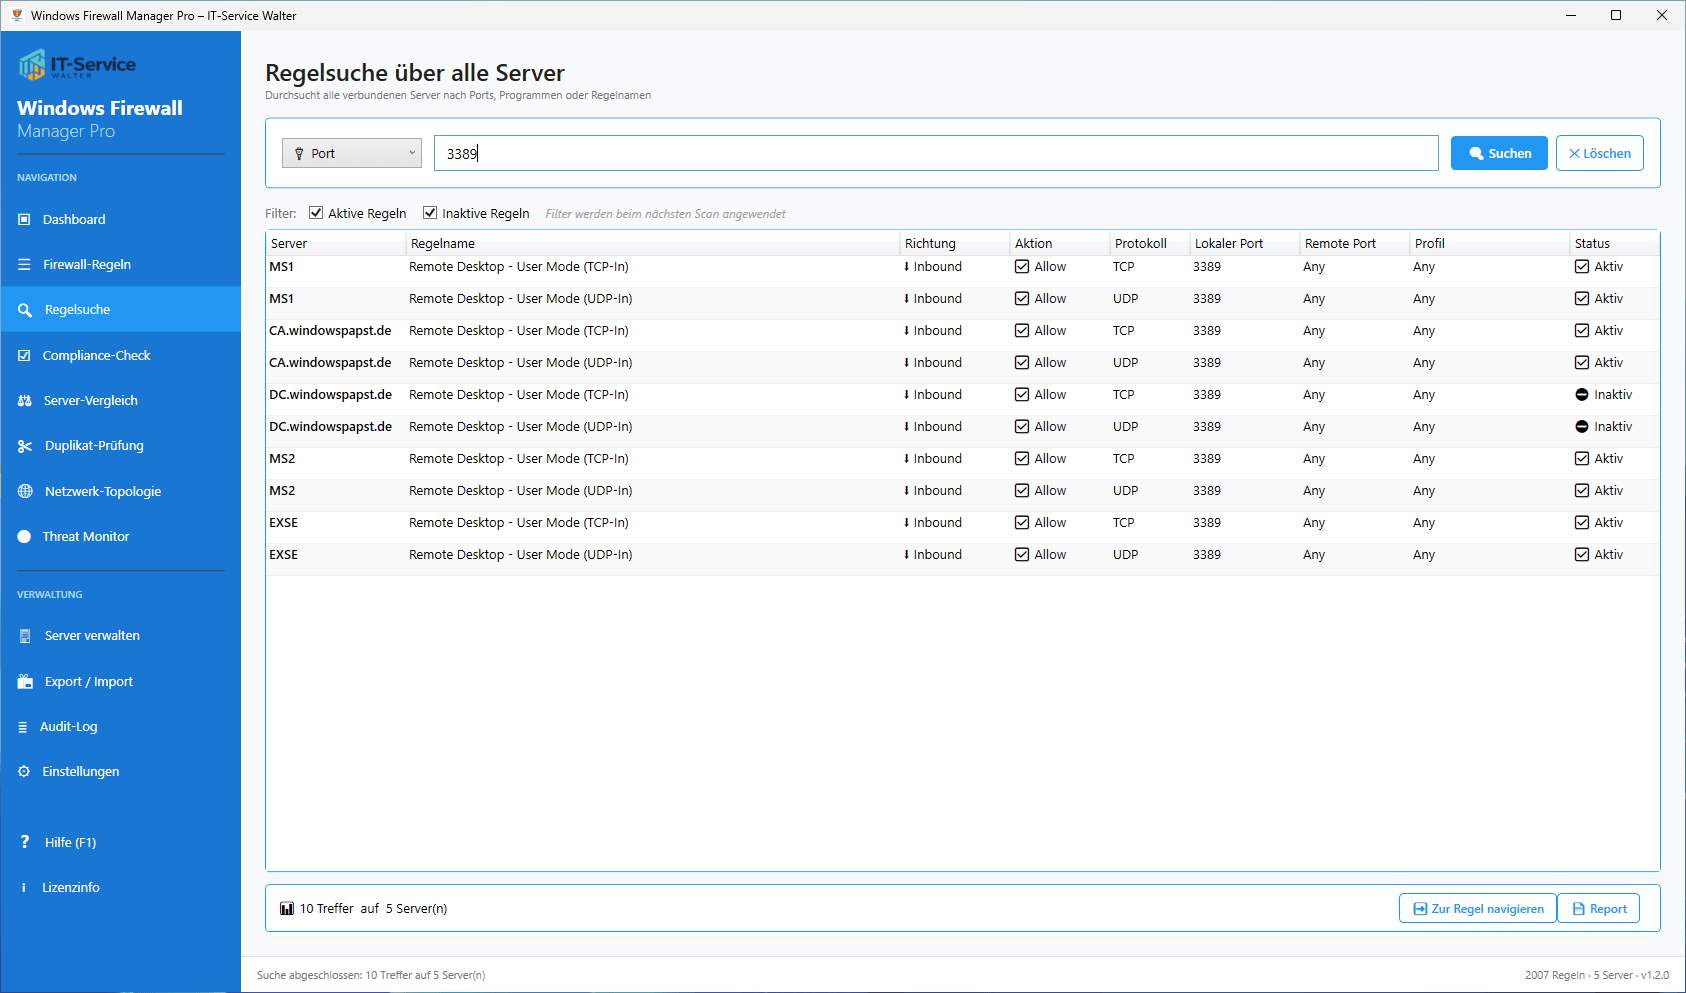Viewport: 1686px width, 993px height.
Task: Sort results by the Server column header
Action: (289, 244)
